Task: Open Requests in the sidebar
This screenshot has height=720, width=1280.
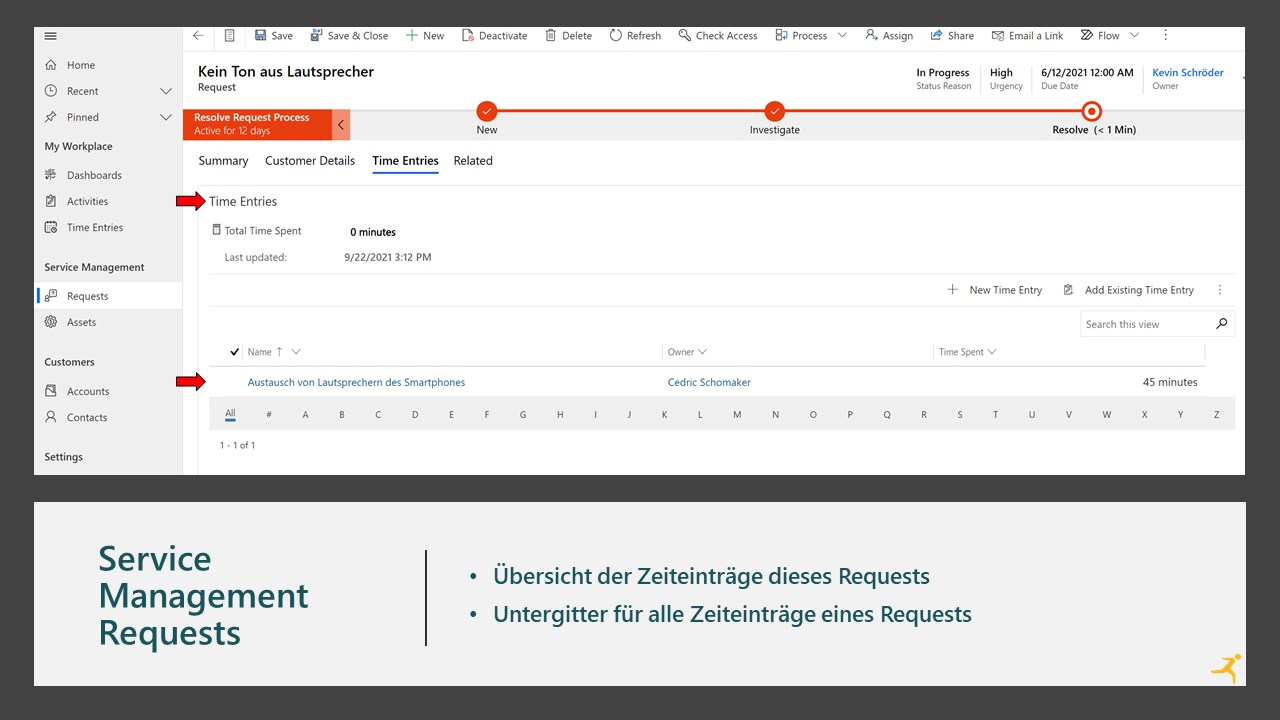Action: pos(108,296)
